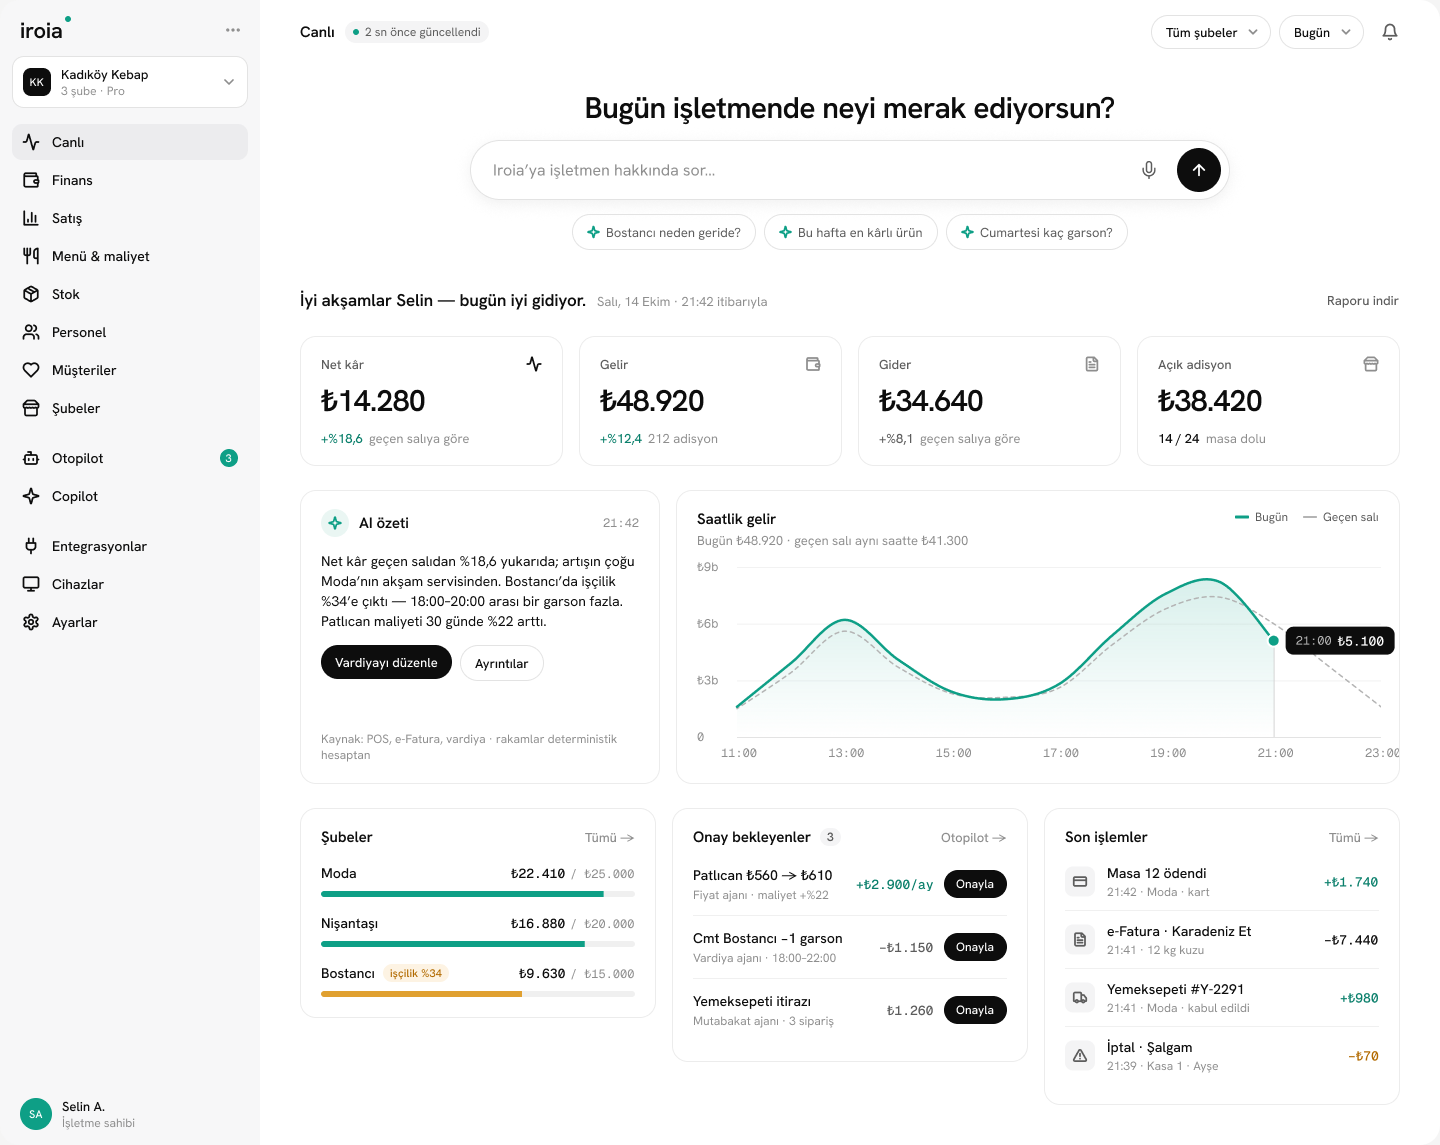Toggle the Geçen salı series in legend
Screen dimensions: 1440x1145
click(x=1341, y=517)
